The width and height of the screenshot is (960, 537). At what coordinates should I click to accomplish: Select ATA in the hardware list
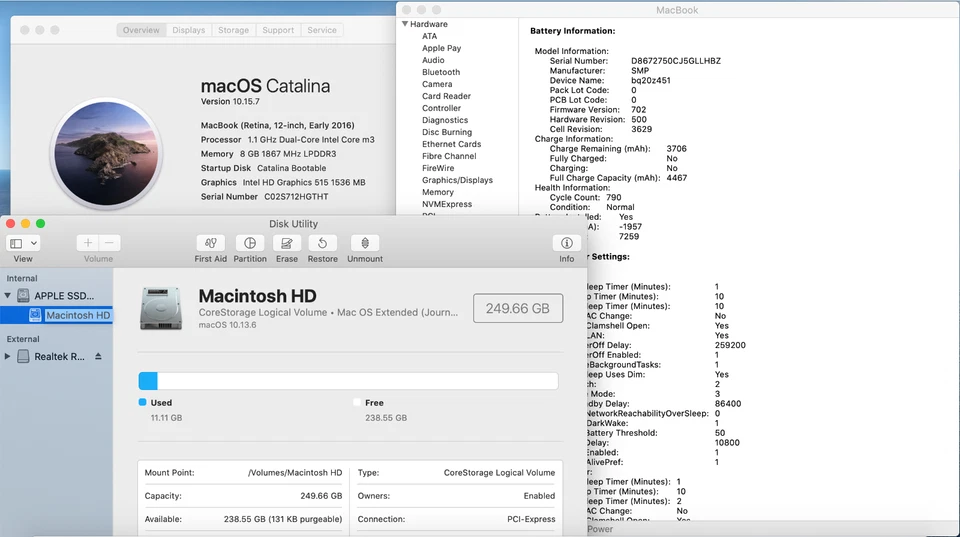[x=429, y=36]
